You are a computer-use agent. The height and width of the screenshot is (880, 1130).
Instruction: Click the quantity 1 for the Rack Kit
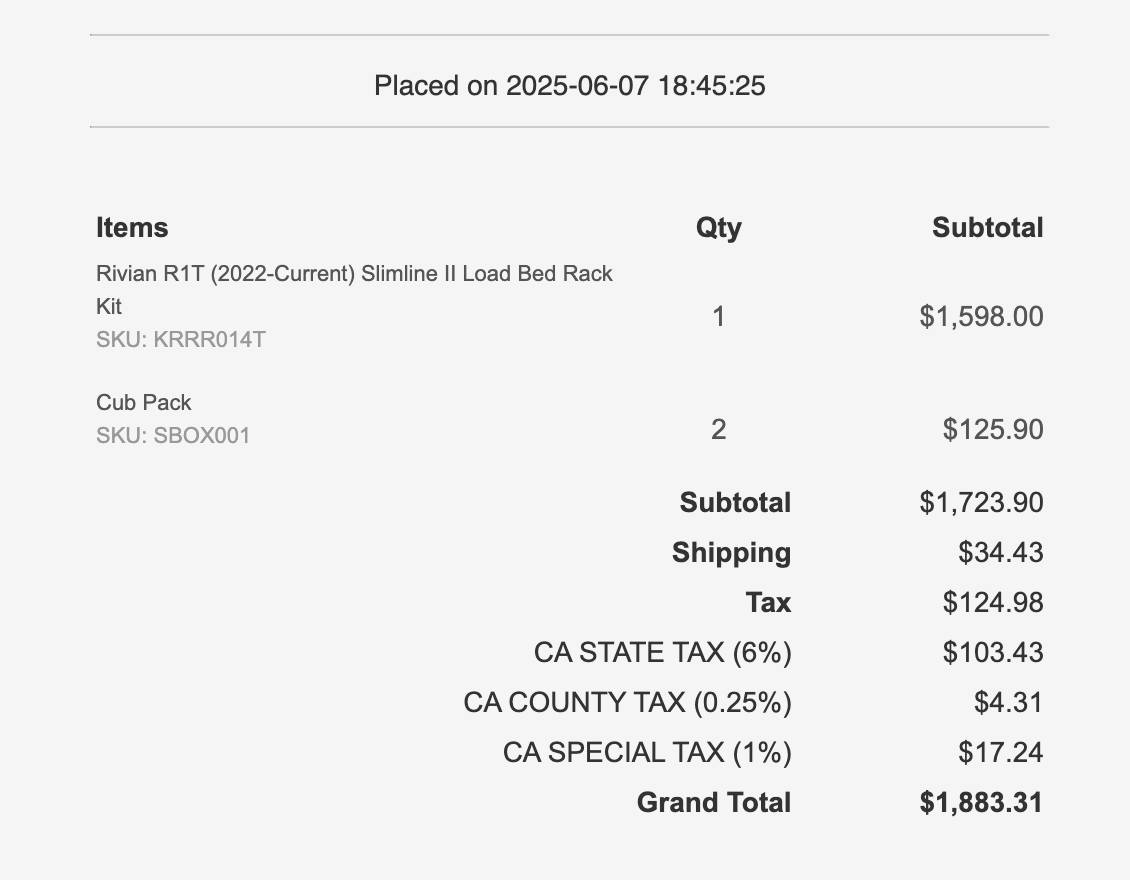[x=719, y=316]
